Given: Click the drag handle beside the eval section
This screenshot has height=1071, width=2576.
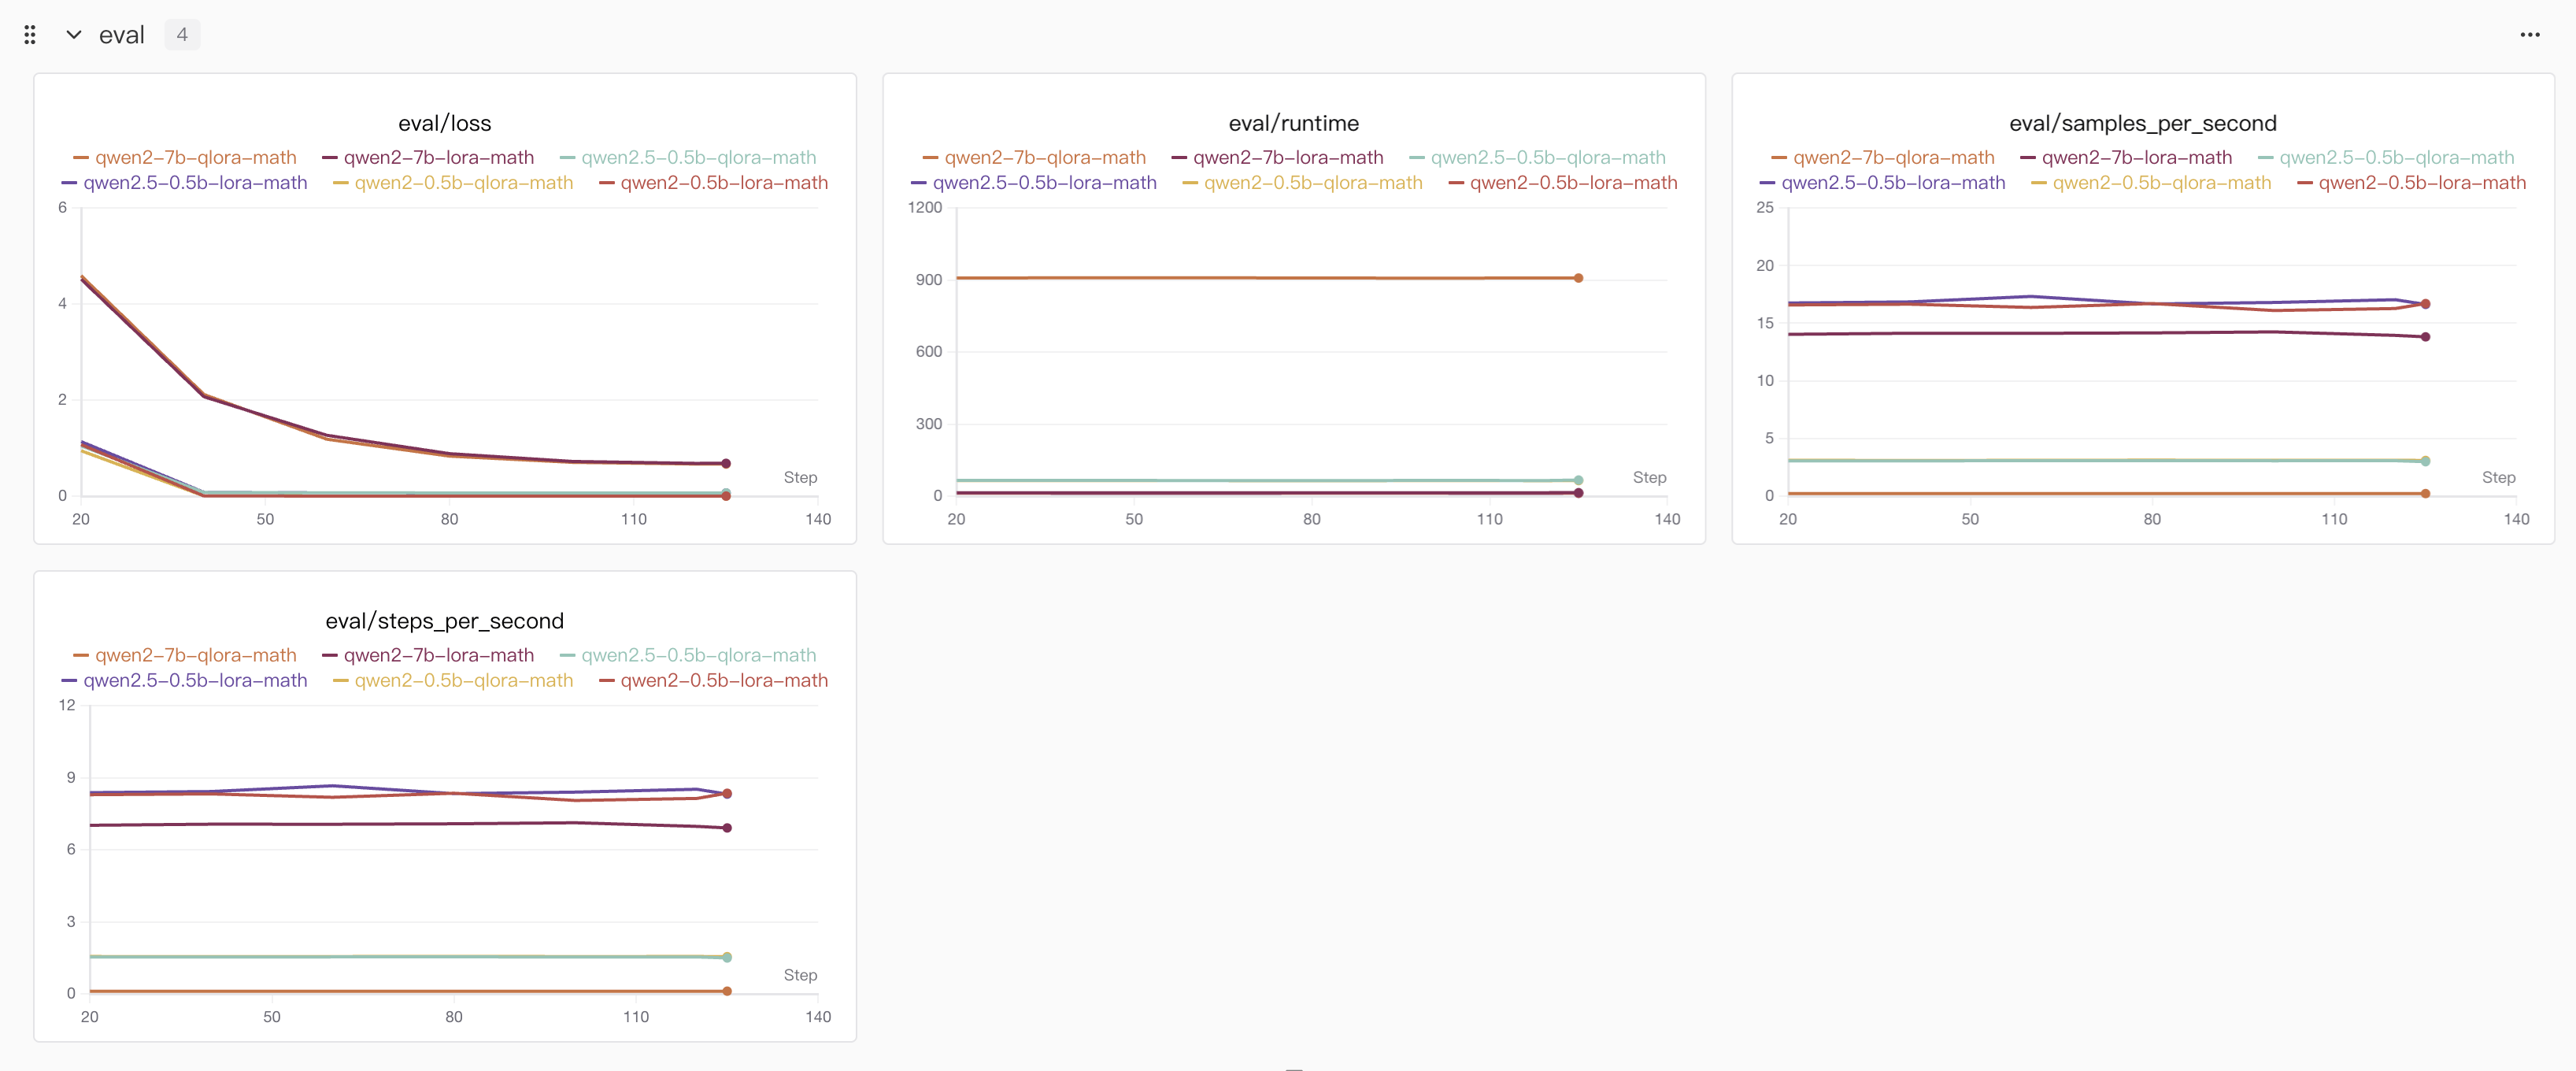Looking at the screenshot, I should click(30, 35).
